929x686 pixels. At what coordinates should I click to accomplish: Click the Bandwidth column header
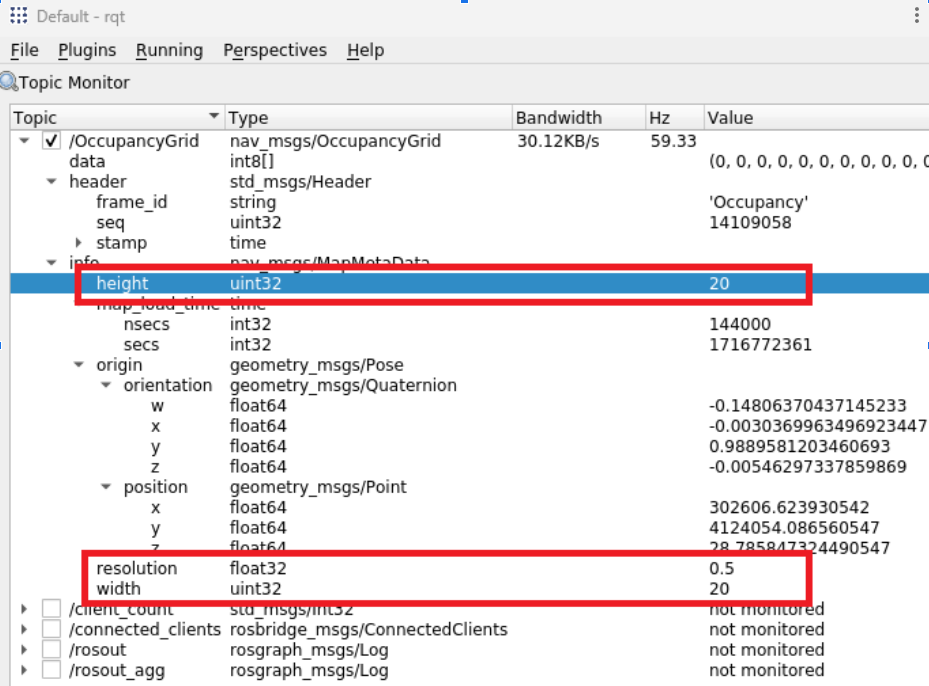(x=558, y=118)
